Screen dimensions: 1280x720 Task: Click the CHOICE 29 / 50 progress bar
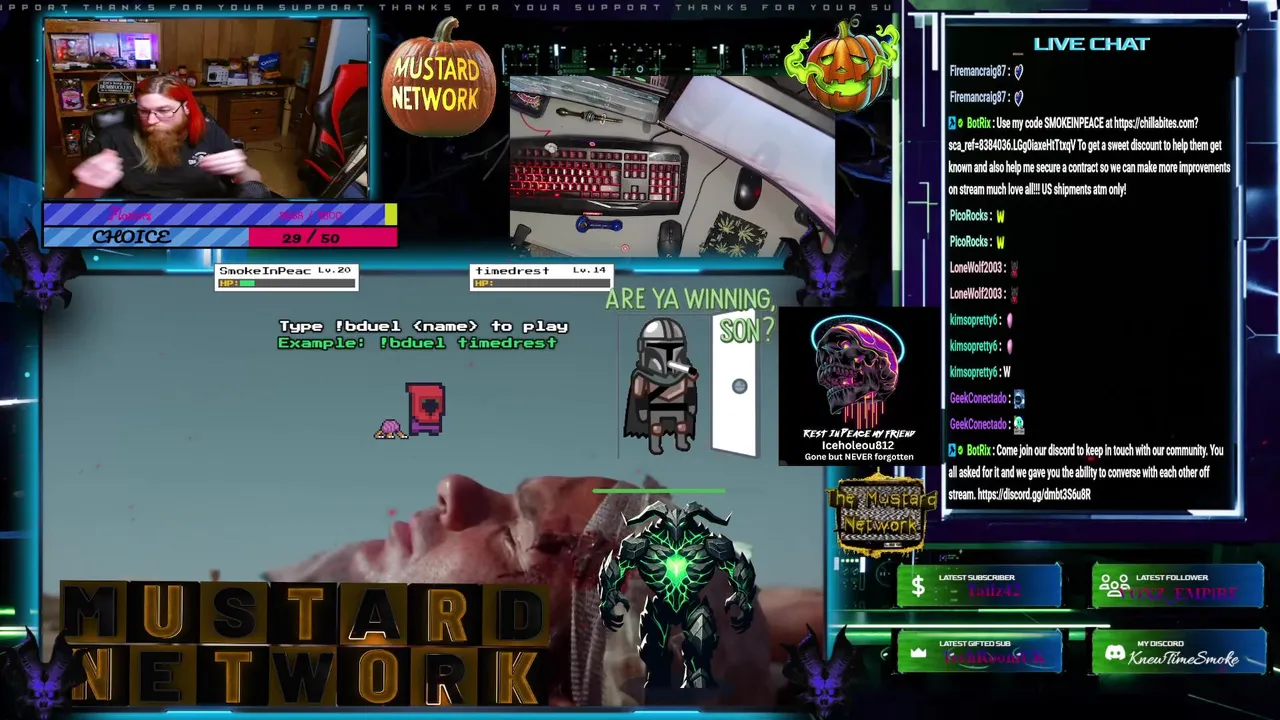pos(220,237)
